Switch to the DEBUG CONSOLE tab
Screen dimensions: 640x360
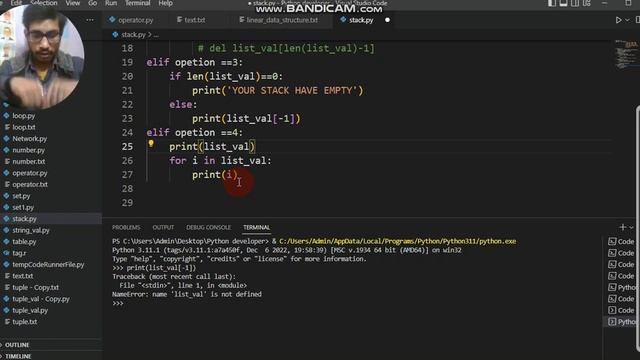[209, 227]
